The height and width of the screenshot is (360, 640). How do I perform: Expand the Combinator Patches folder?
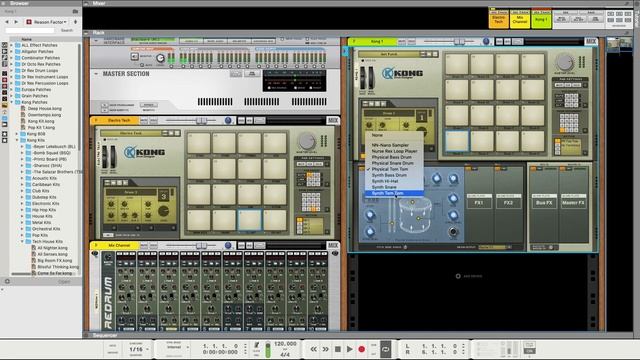coord(11,58)
